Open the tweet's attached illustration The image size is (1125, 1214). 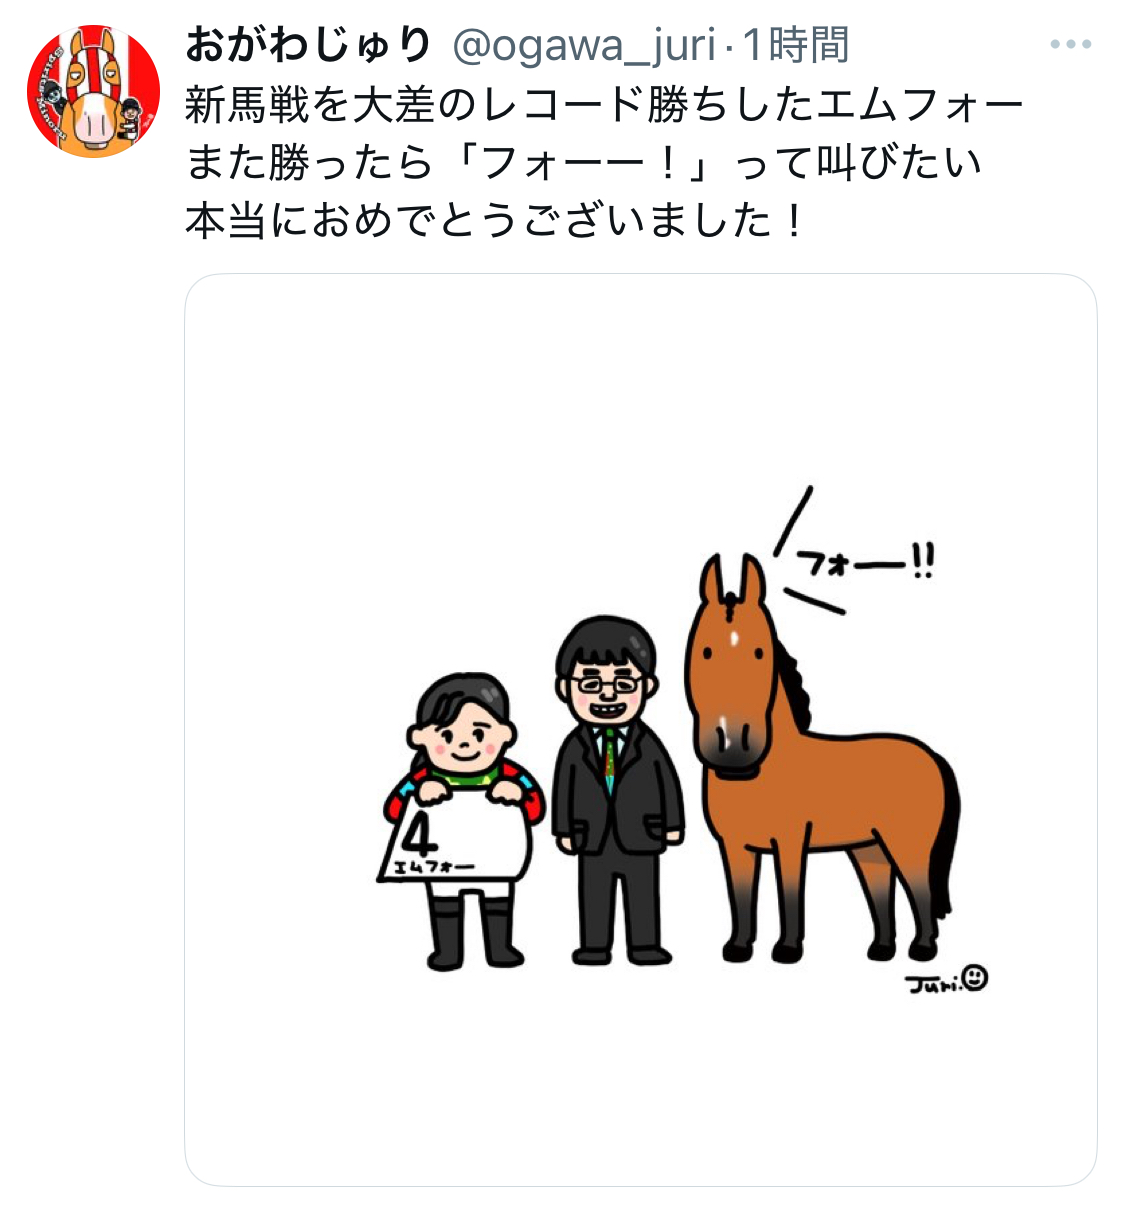[x=641, y=730]
